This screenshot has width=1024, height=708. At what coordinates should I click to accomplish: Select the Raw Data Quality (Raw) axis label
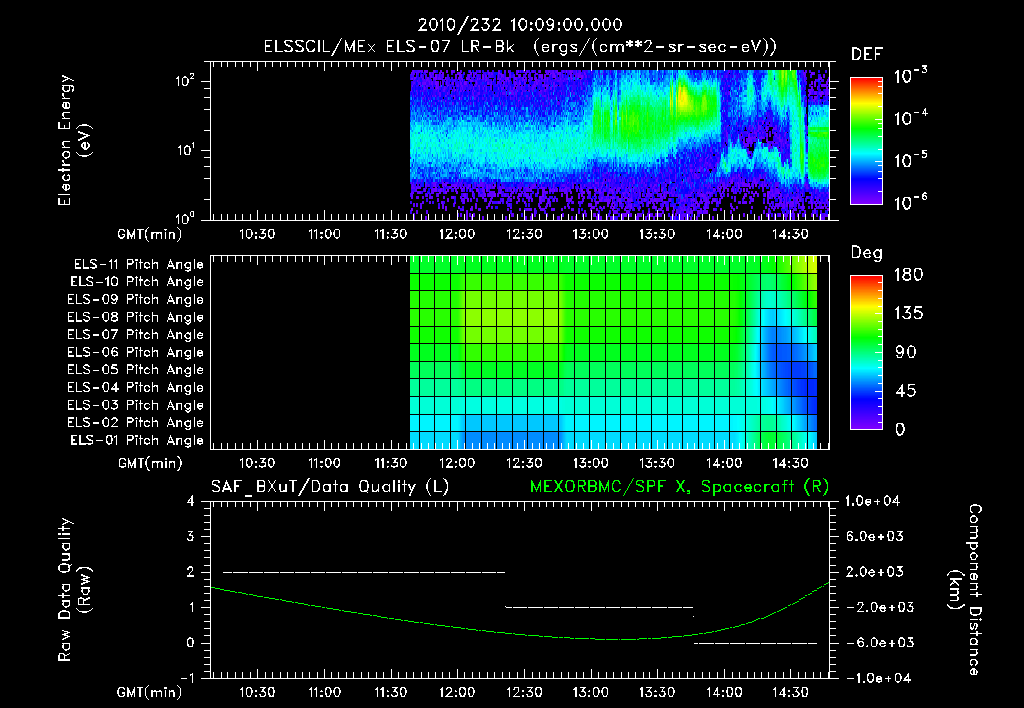coord(74,590)
